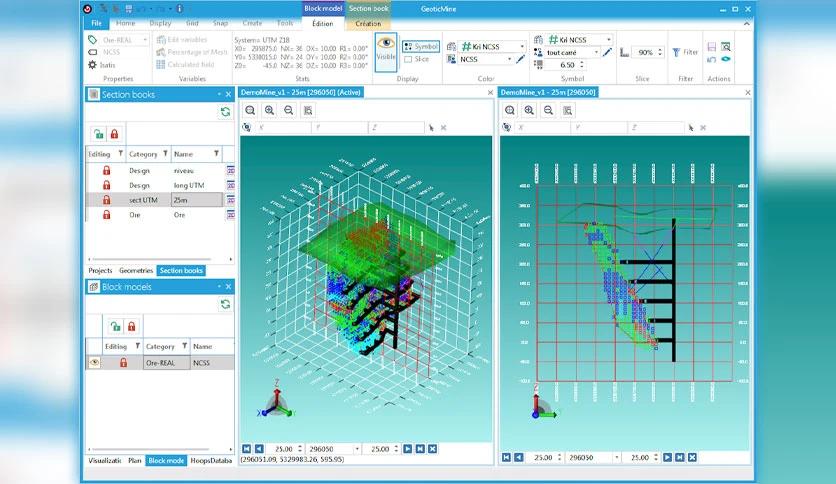Zoom in on the left 3D view
This screenshot has height=484, width=836.
tap(269, 110)
